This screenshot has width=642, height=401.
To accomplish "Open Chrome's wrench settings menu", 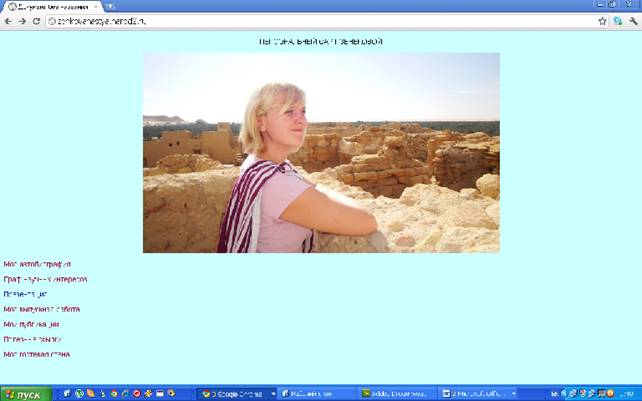I will 632,20.
